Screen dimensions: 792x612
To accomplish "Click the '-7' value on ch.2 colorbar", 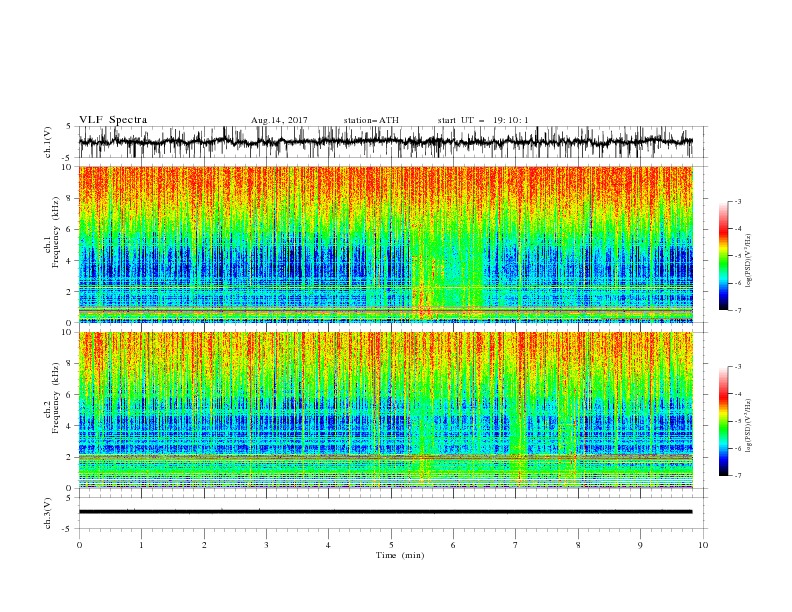I will point(737,476).
